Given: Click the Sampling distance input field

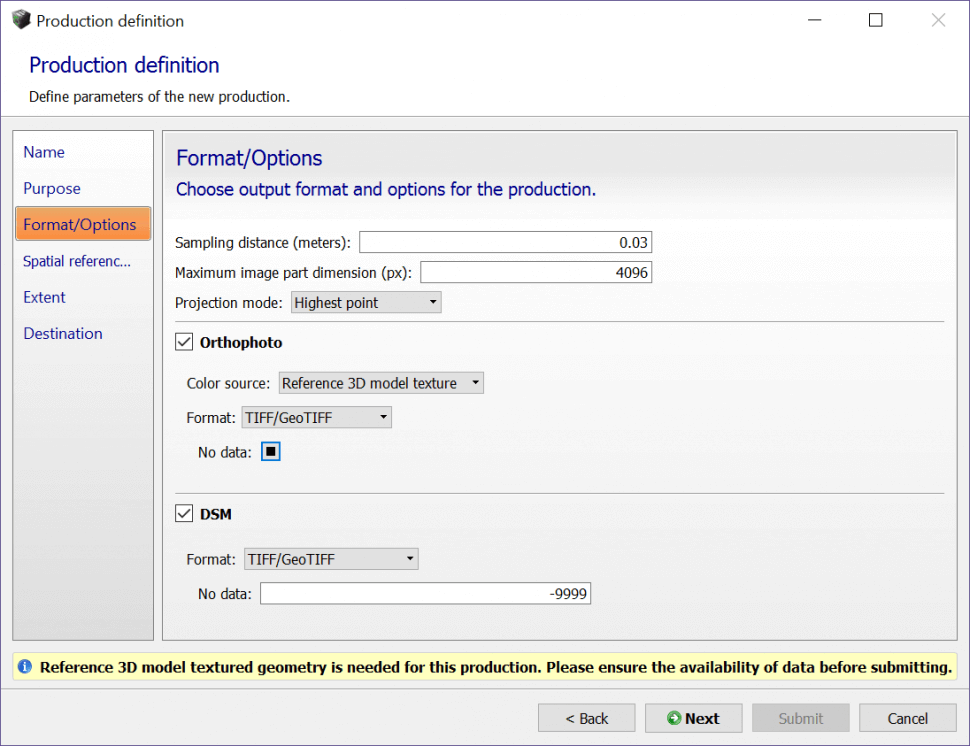Looking at the screenshot, I should coord(505,242).
